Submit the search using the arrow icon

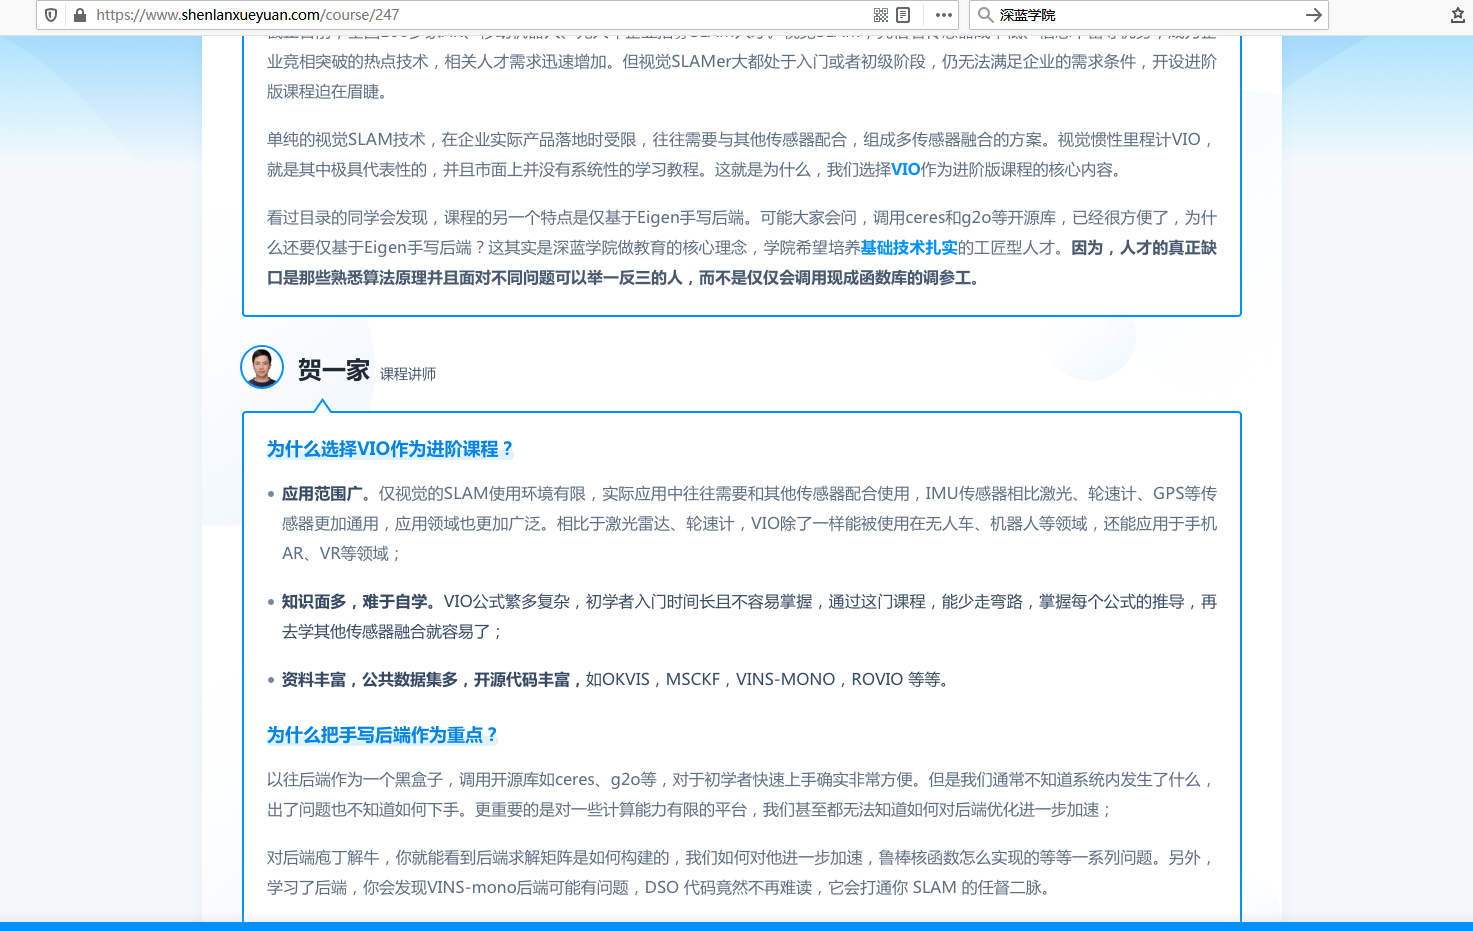(x=1313, y=16)
